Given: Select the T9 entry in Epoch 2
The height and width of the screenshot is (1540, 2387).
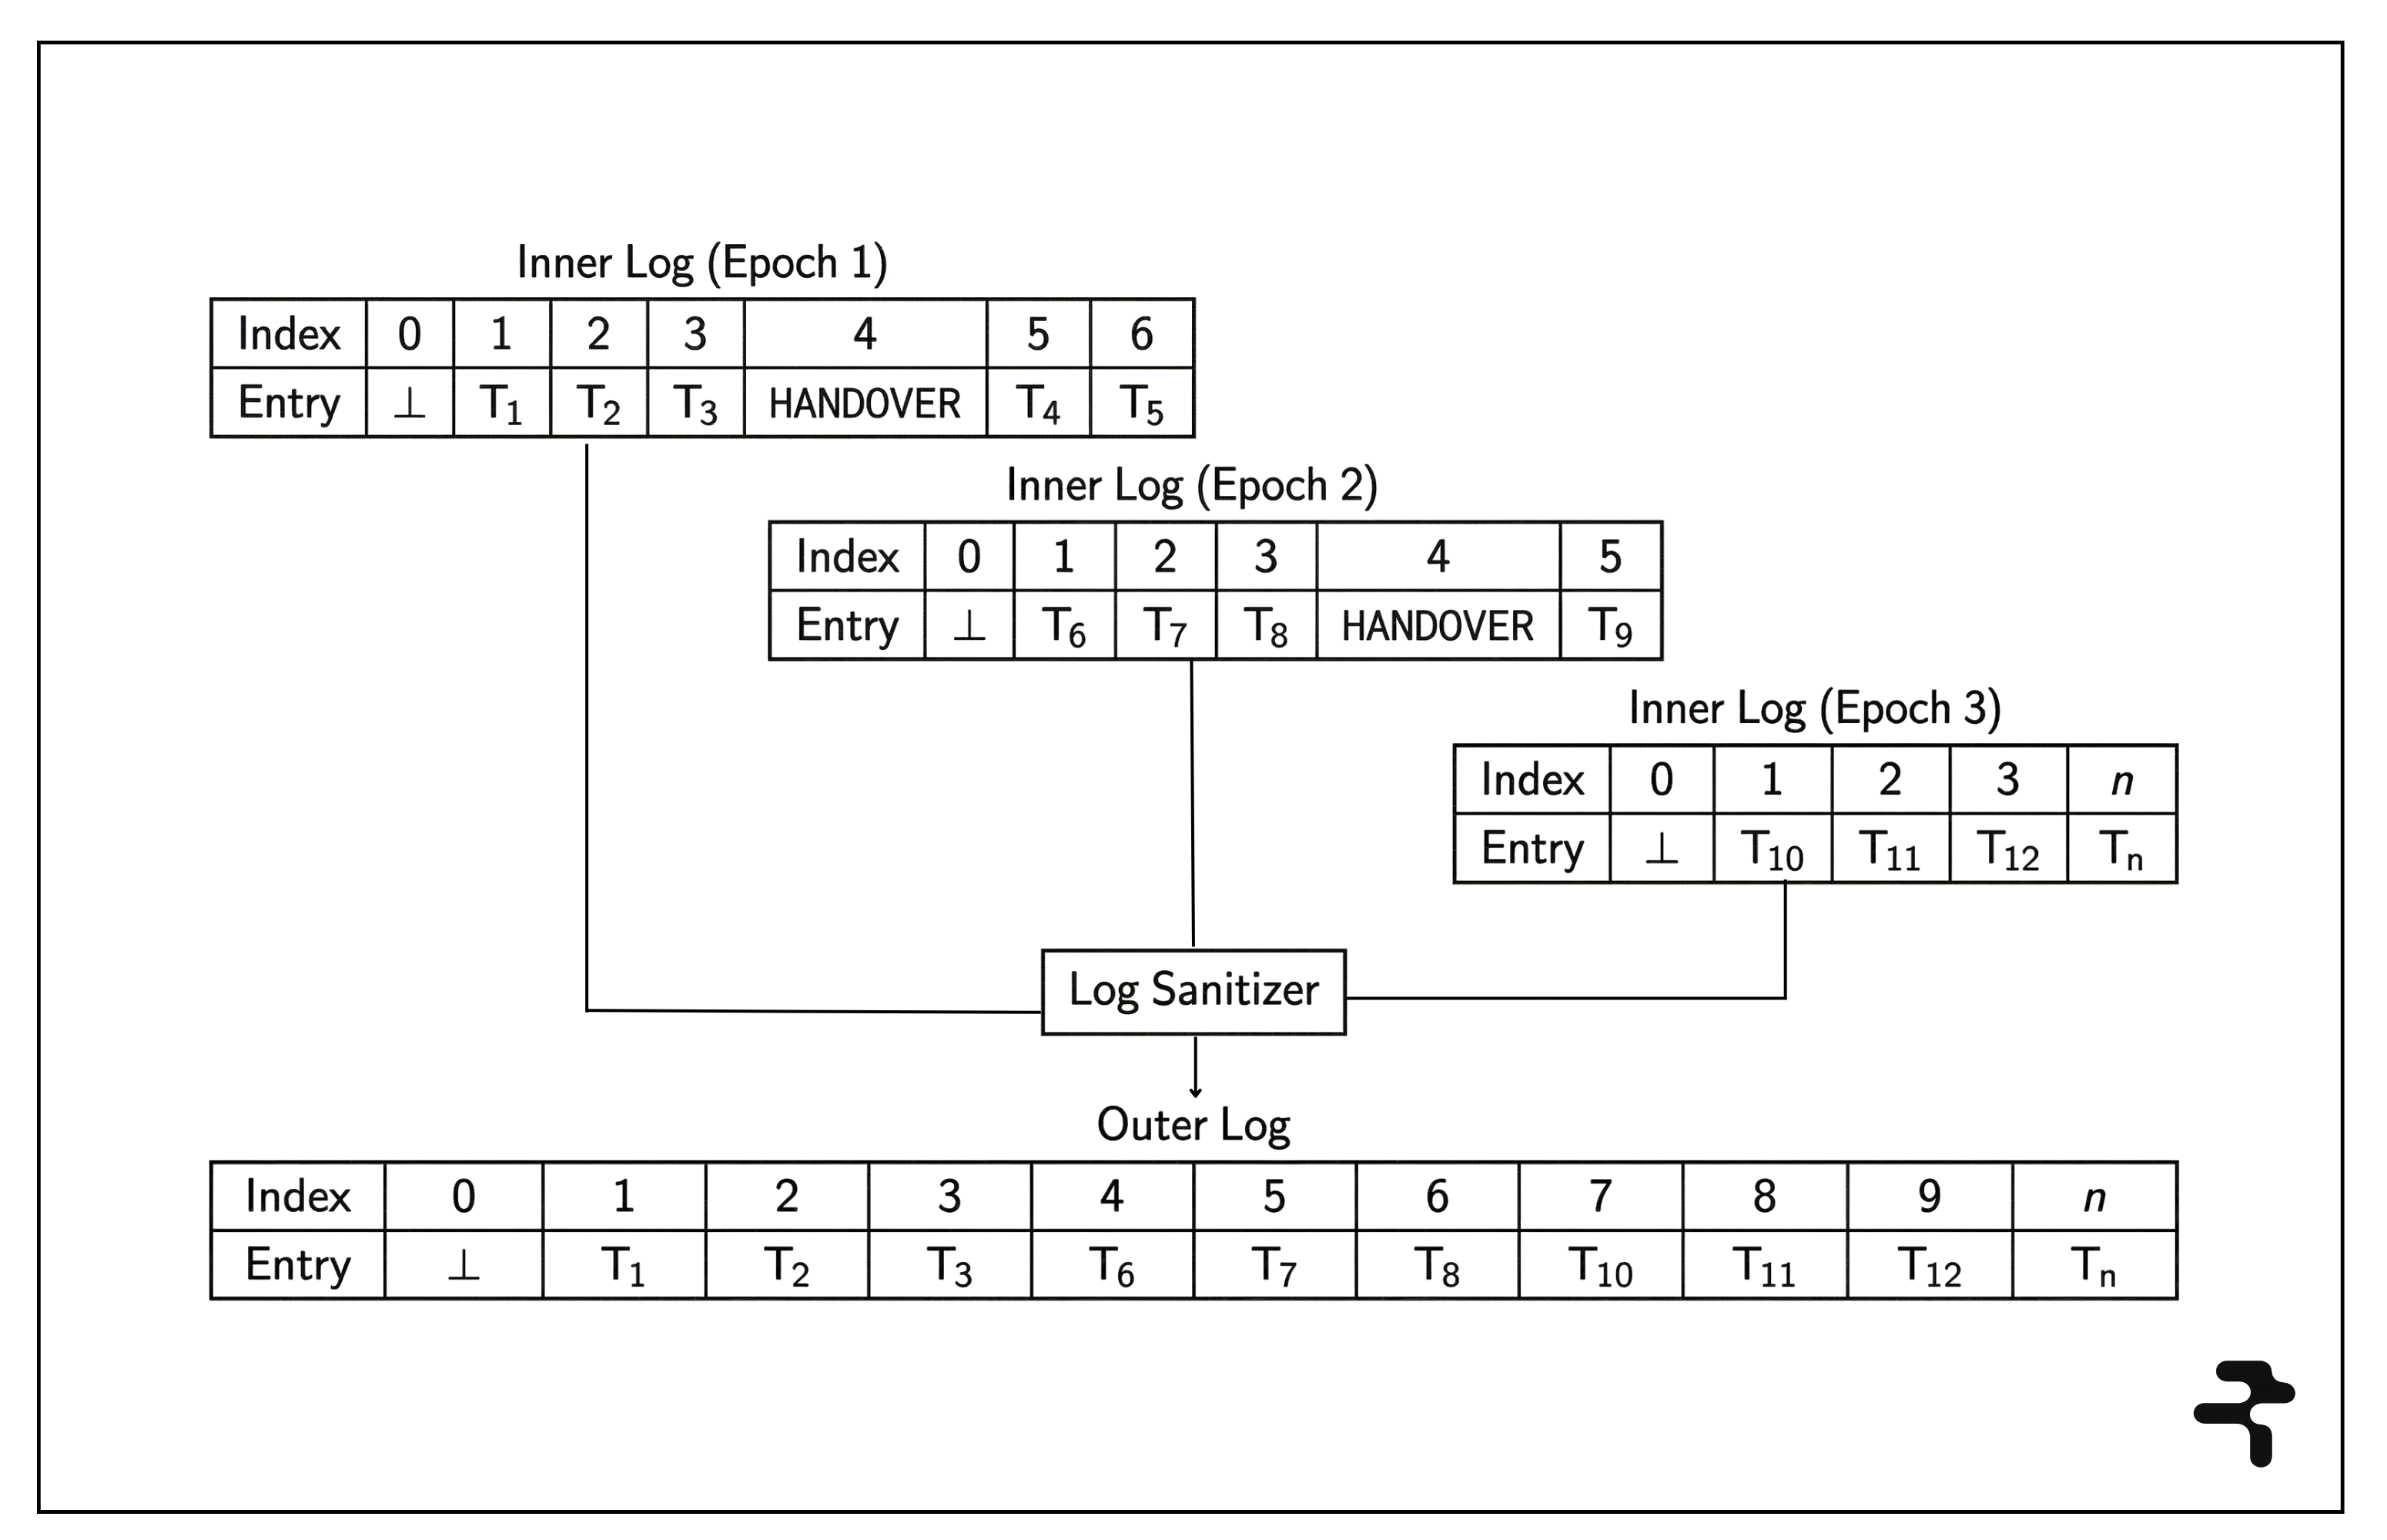Looking at the screenshot, I should (x=1610, y=627).
